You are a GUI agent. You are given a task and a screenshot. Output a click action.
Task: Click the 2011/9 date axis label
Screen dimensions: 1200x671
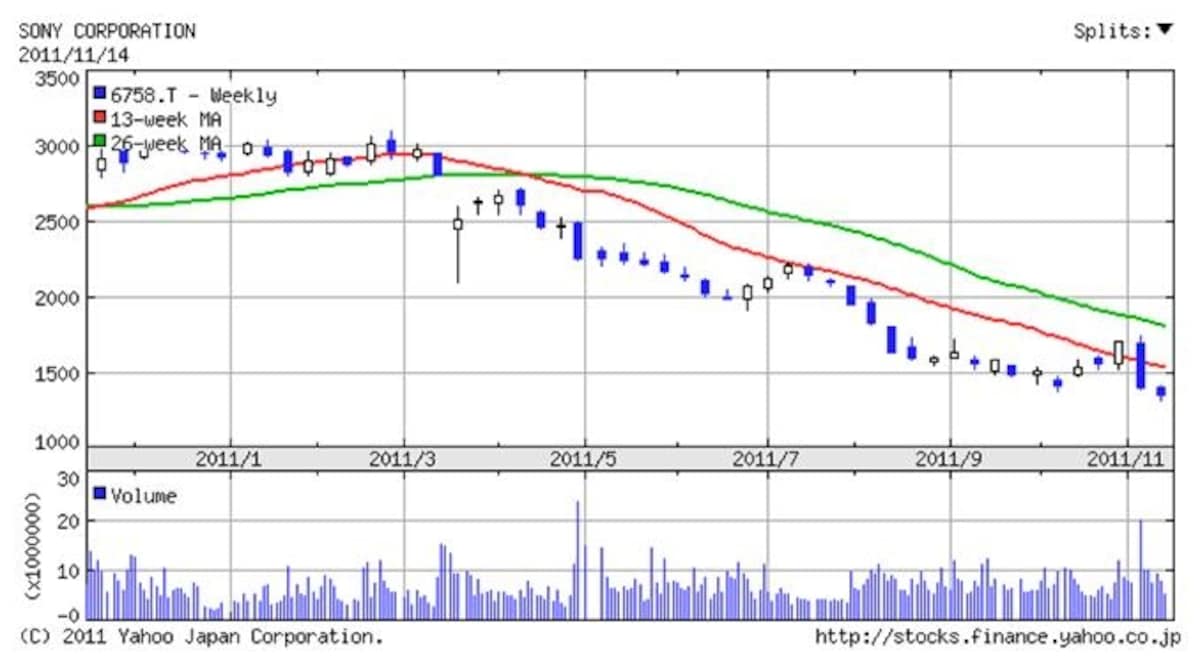click(x=949, y=459)
